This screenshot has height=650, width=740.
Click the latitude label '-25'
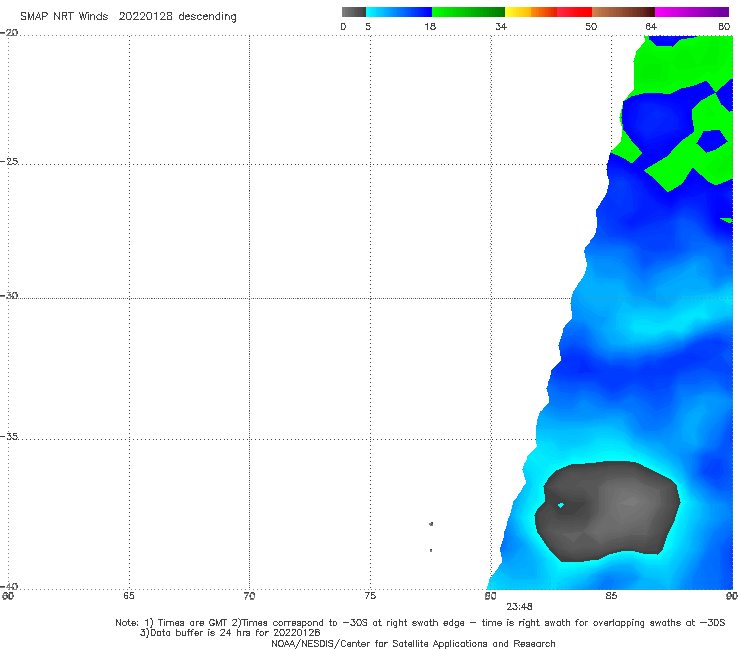(9, 161)
